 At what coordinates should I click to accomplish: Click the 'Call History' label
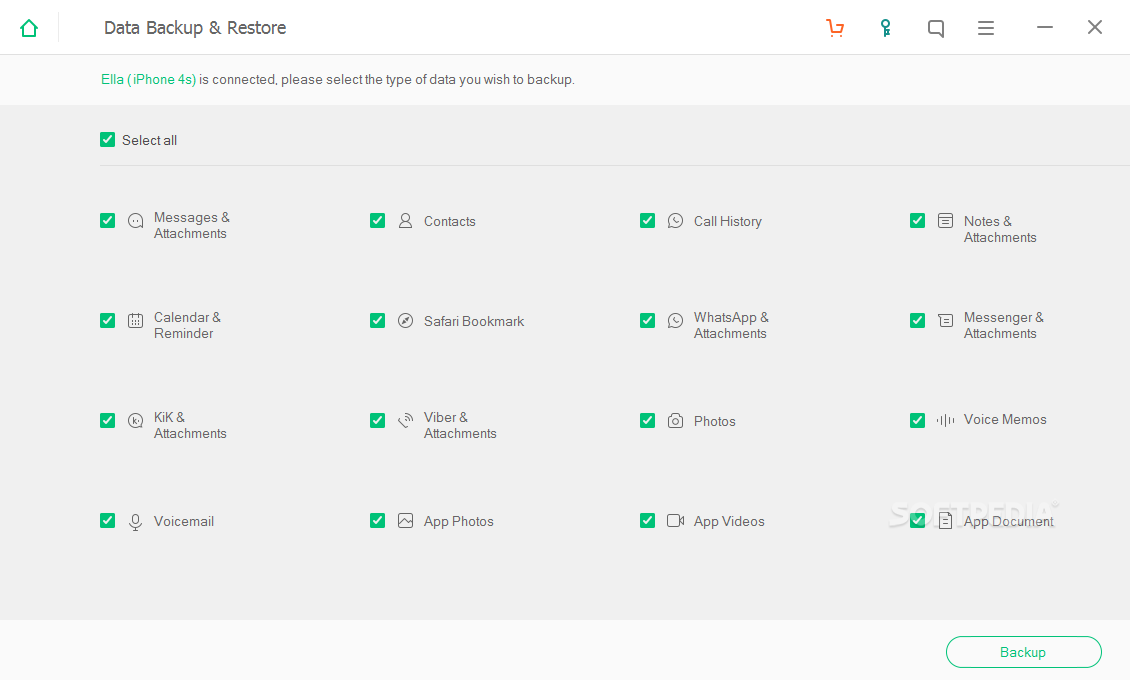727,222
